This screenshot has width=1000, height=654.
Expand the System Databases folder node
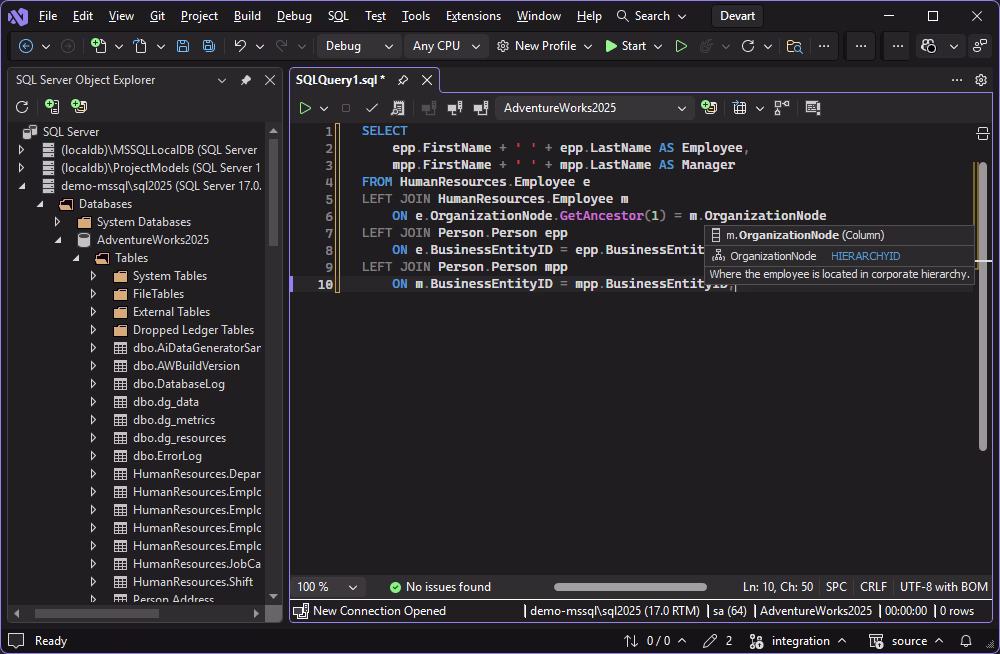coord(57,222)
